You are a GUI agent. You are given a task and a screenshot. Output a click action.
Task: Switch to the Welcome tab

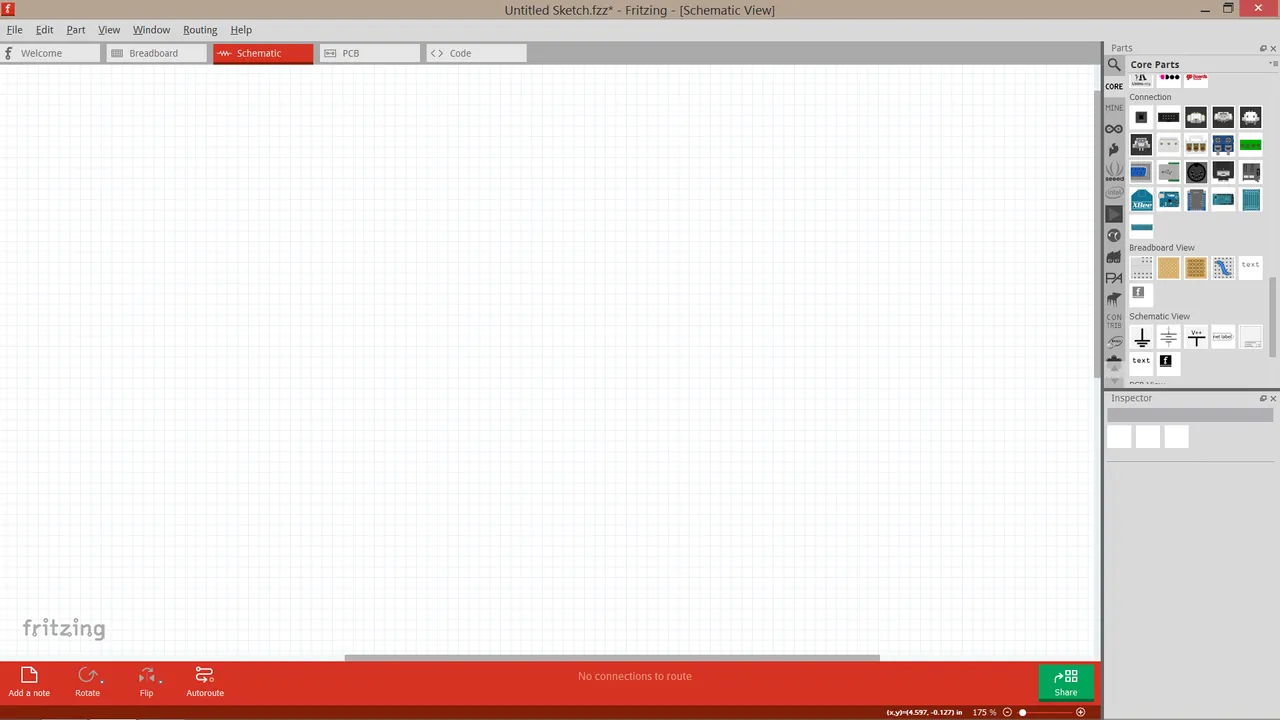[x=51, y=53]
